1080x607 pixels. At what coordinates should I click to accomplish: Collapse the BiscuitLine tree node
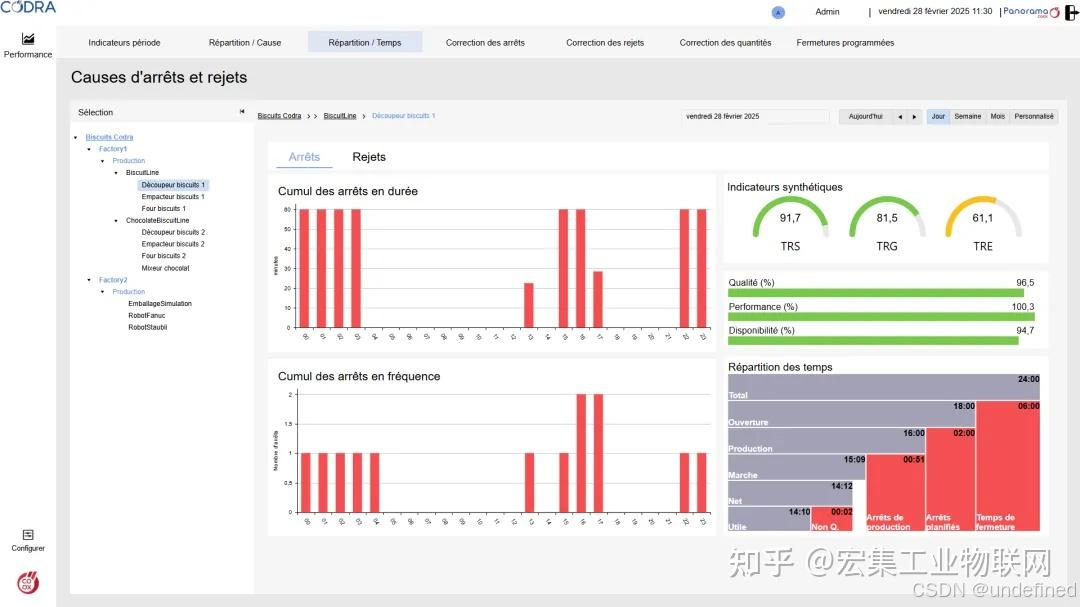[116, 173]
